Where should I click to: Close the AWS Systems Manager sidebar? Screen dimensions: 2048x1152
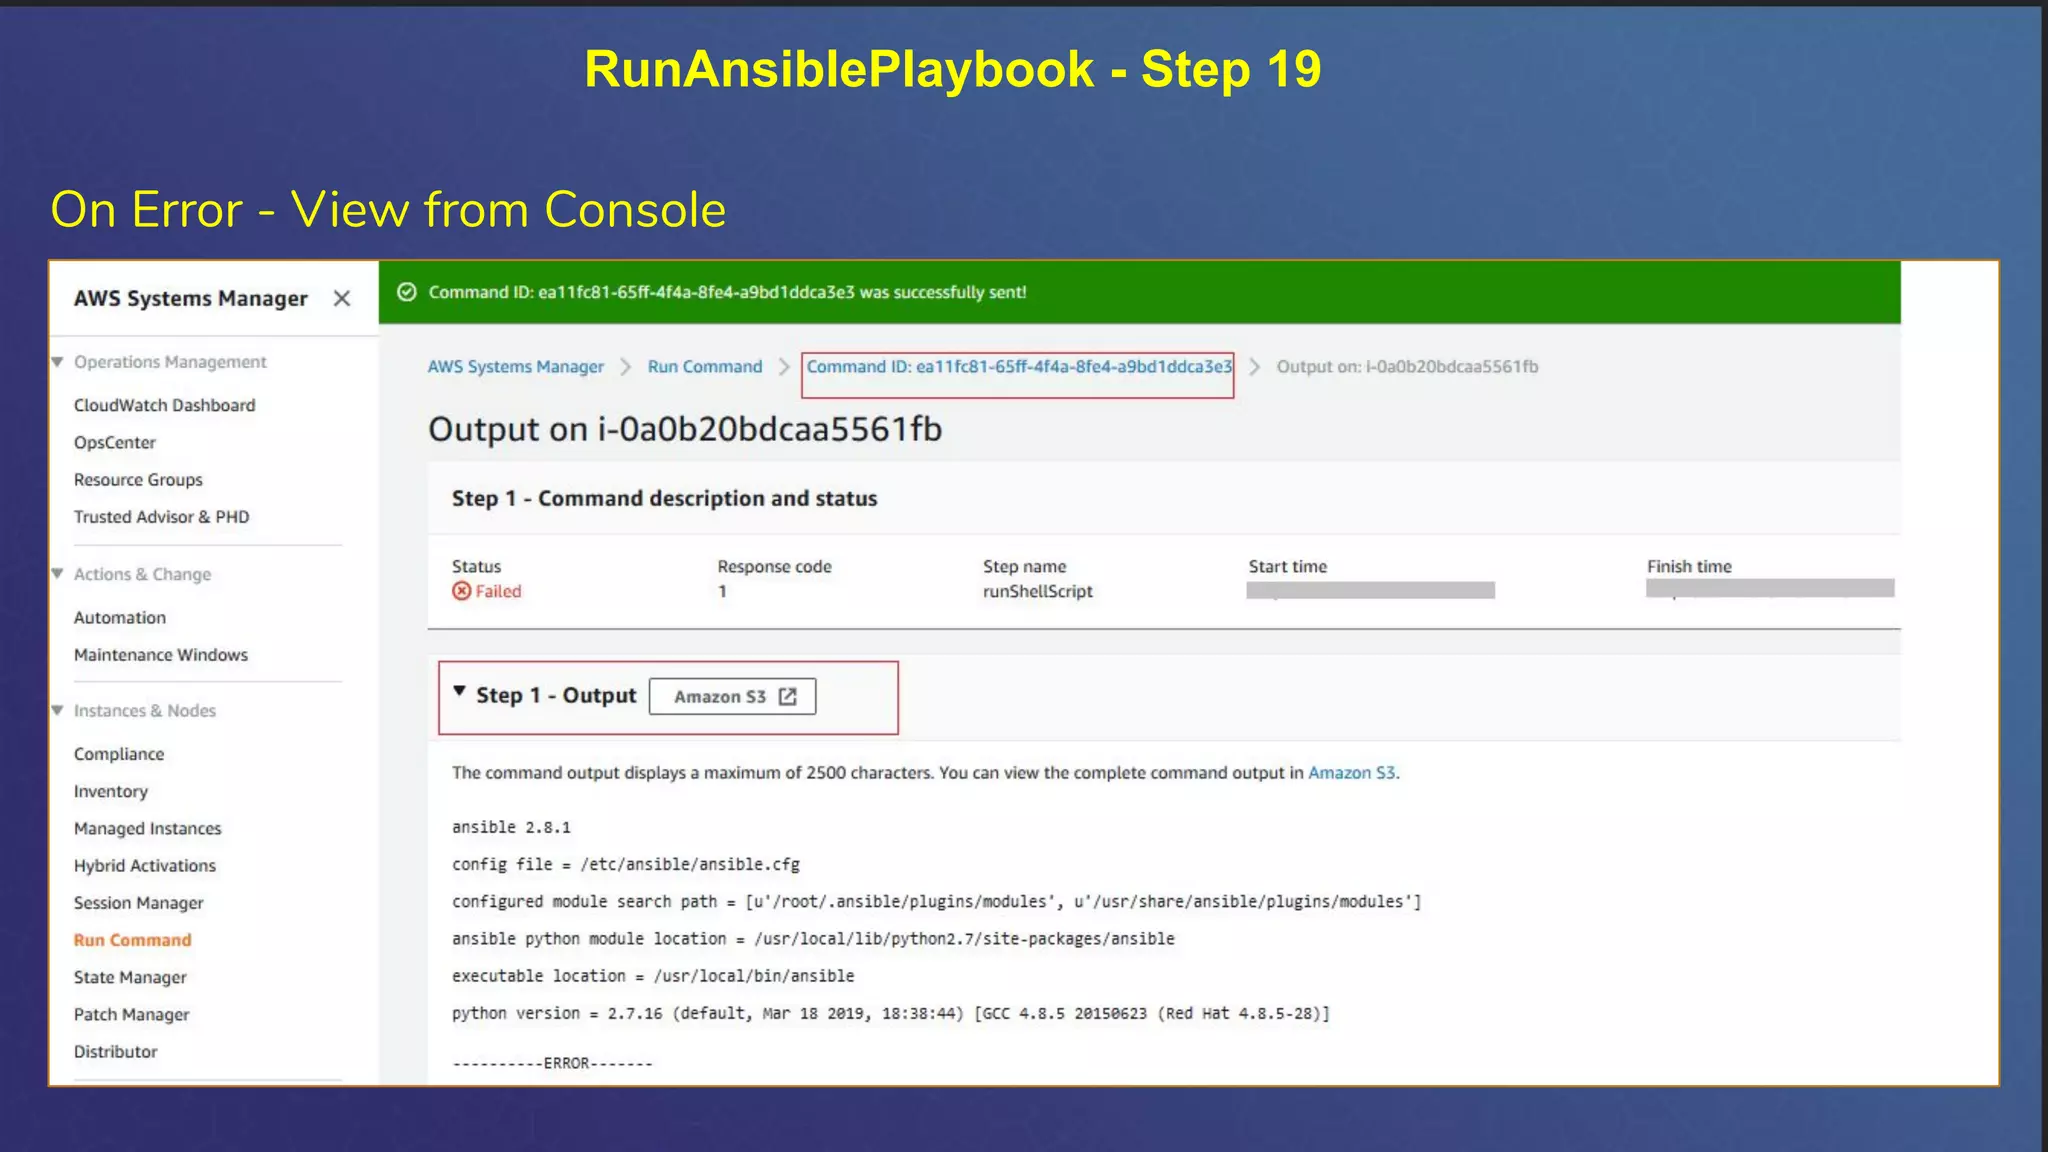(342, 298)
